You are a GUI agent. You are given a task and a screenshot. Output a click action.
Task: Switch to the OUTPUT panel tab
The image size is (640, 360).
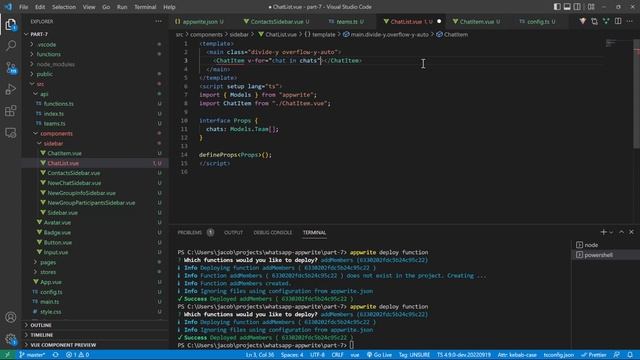(233, 232)
